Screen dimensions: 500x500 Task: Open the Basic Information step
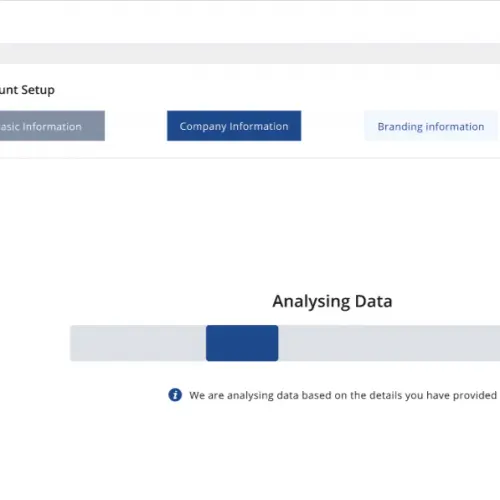coord(52,126)
